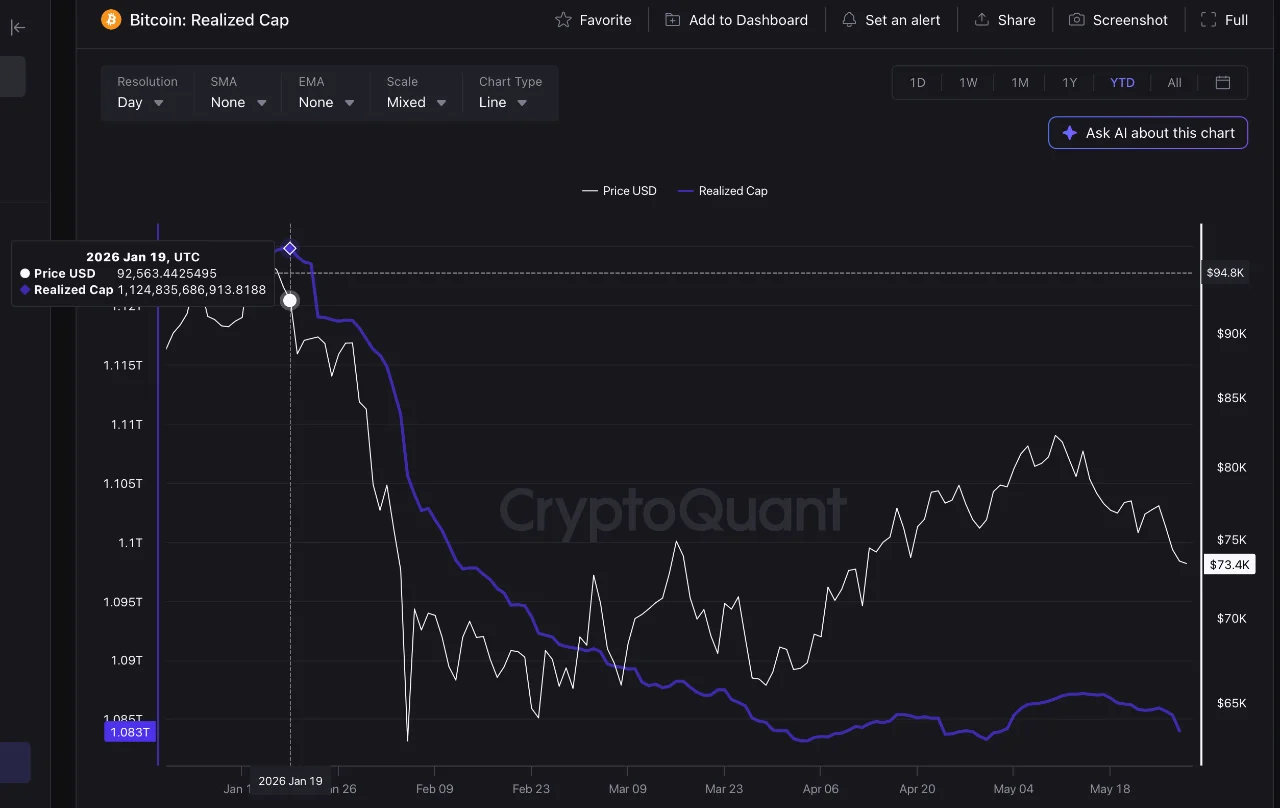Click the Favorite star icon
Image resolution: width=1280 pixels, height=808 pixels.
[x=563, y=20]
